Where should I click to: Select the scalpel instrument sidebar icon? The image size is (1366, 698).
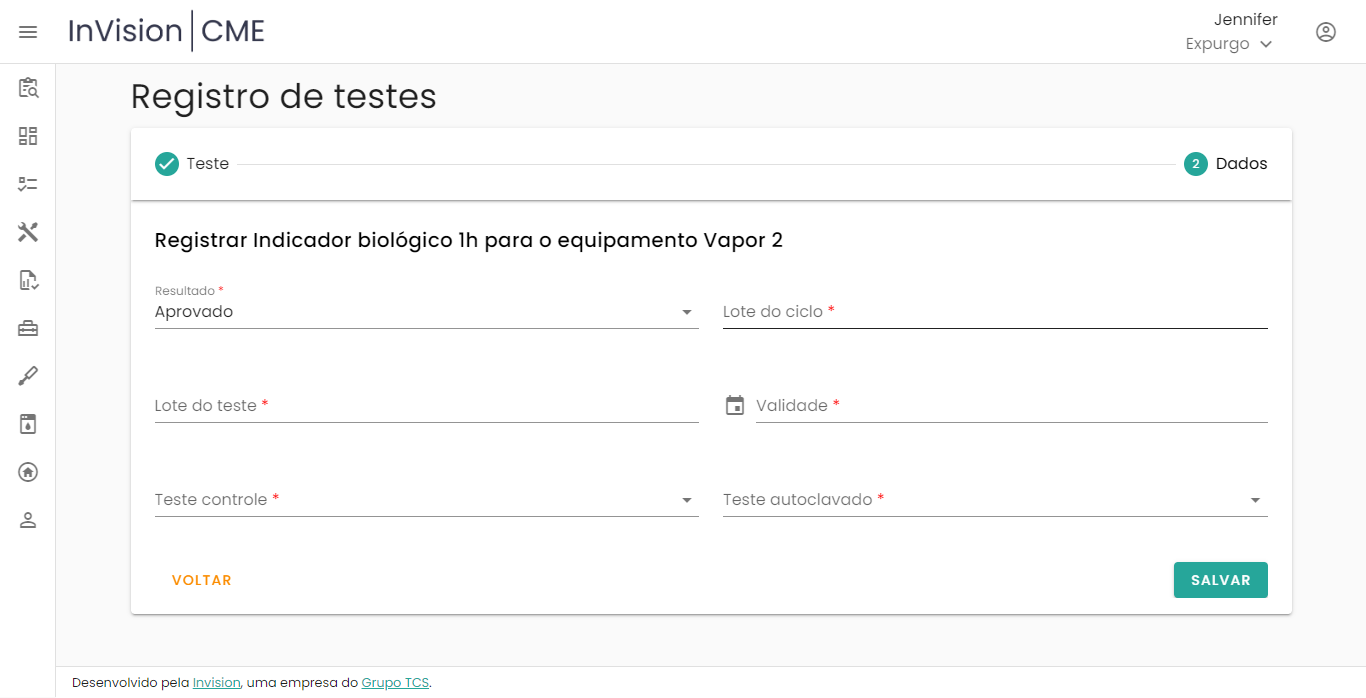point(28,376)
